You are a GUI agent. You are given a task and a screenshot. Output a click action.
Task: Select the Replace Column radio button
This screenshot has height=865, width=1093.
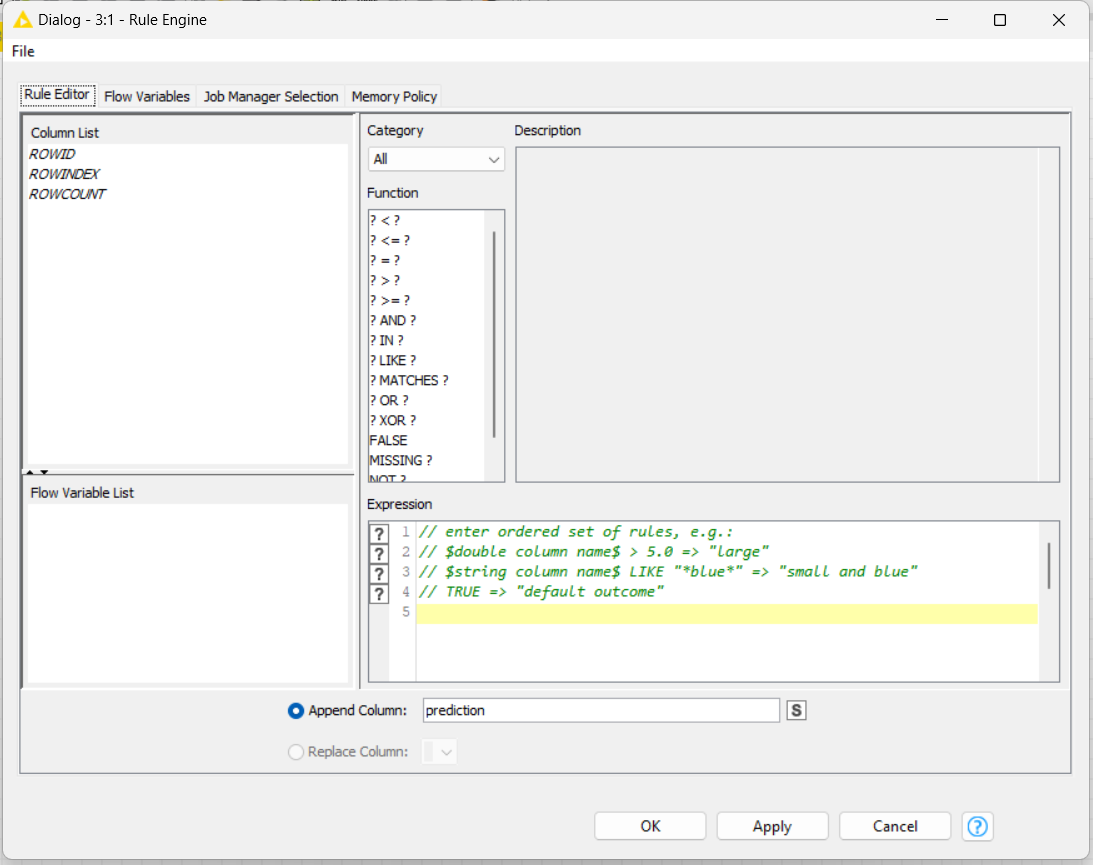point(296,751)
